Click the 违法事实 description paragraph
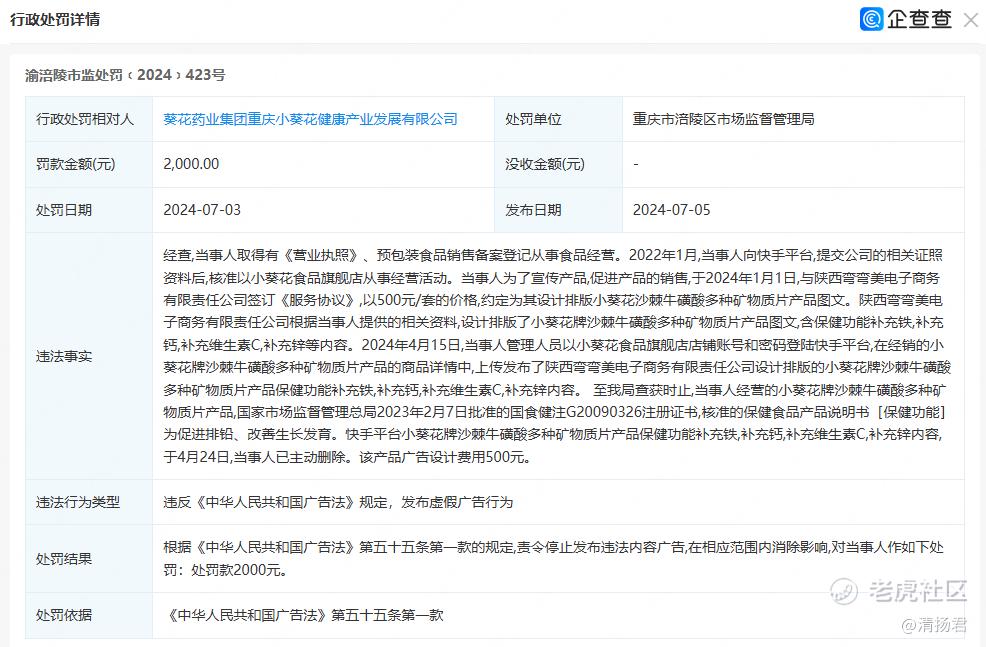 click(x=557, y=356)
